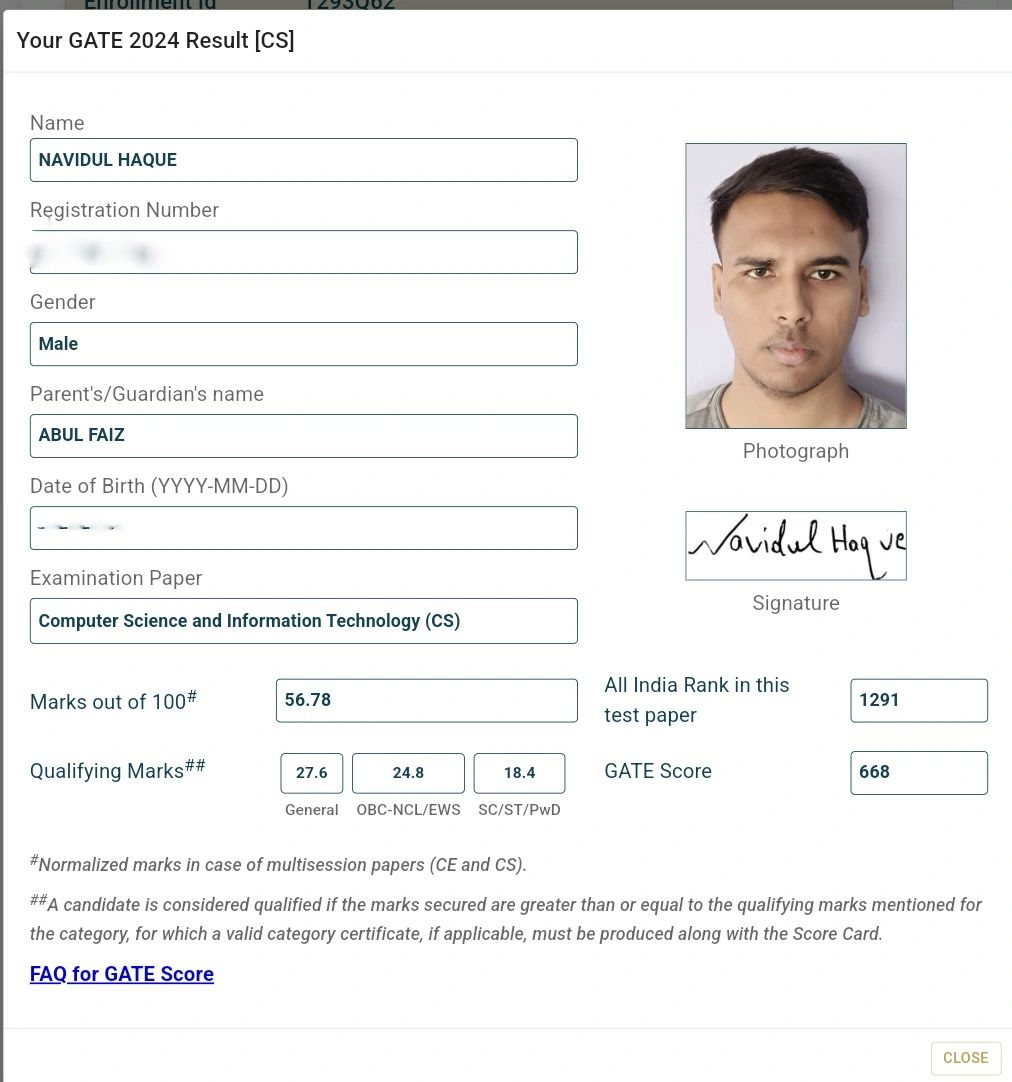Click the GATE Score value field
The height and width of the screenshot is (1082, 1012).
918,772
